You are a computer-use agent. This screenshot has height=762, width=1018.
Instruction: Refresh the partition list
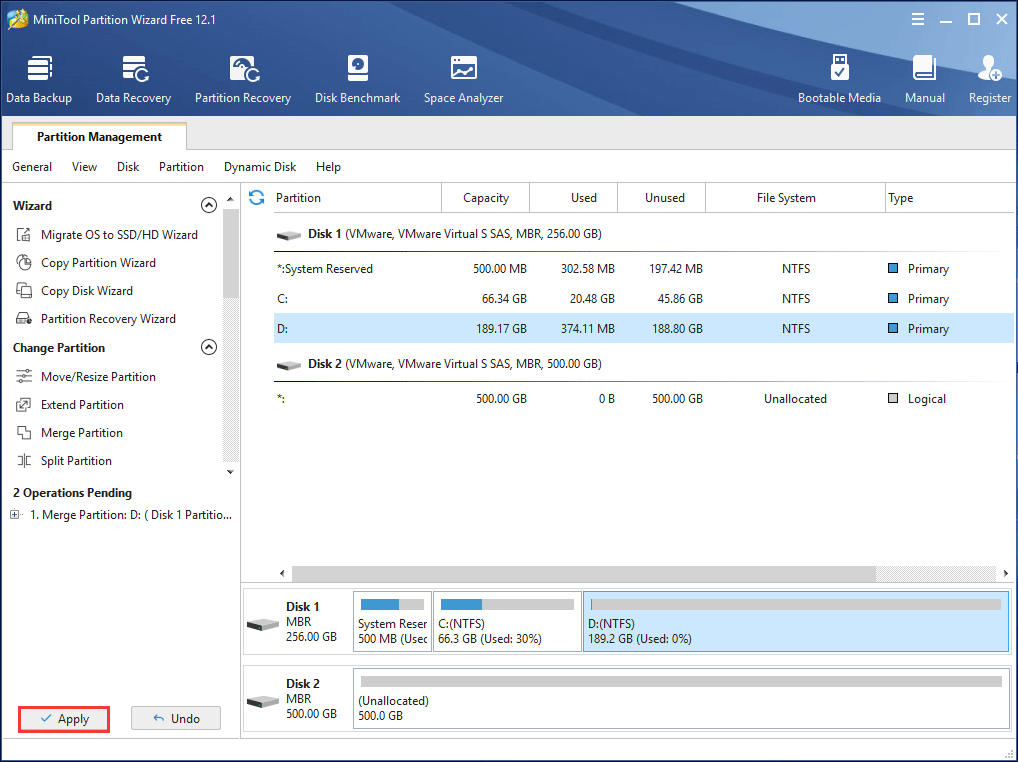coord(257,198)
